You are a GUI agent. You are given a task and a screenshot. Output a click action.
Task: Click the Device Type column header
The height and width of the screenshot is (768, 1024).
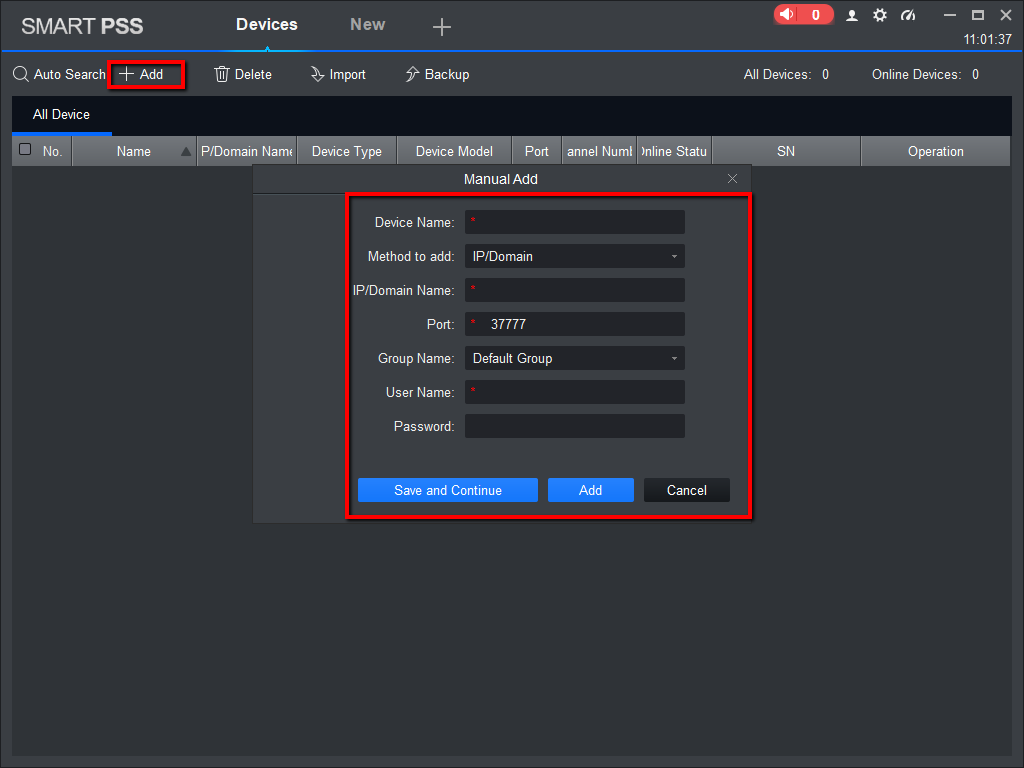click(x=347, y=152)
